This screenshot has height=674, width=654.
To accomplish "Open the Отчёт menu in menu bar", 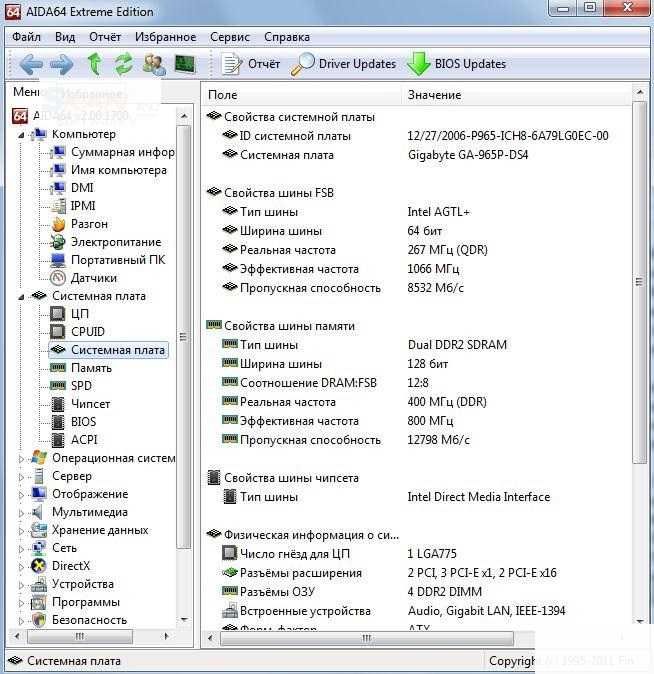I will click(x=105, y=37).
